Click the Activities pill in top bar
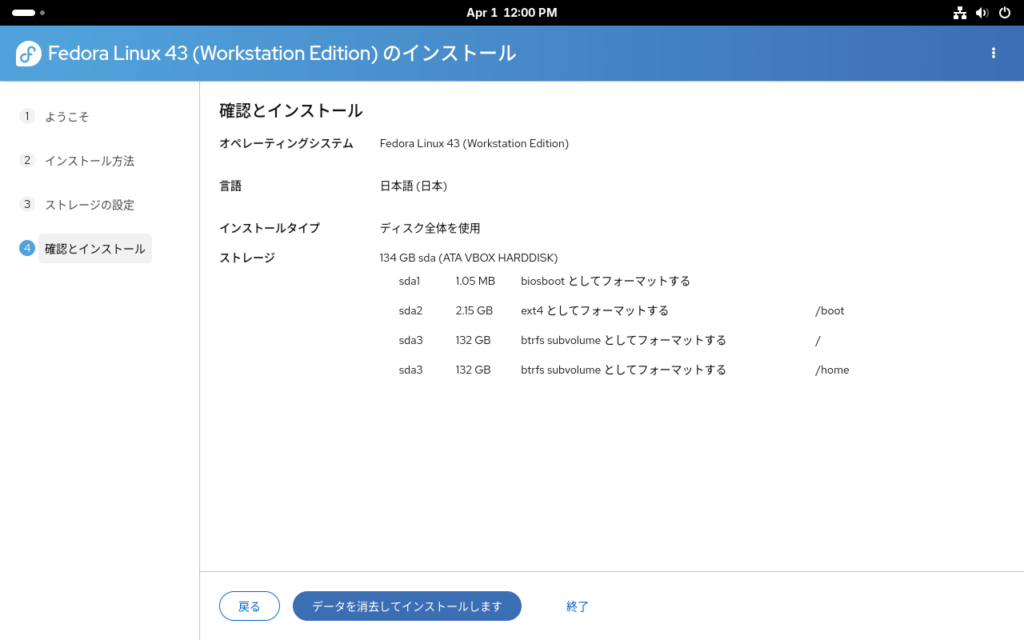The width and height of the screenshot is (1024, 640). [25, 13]
